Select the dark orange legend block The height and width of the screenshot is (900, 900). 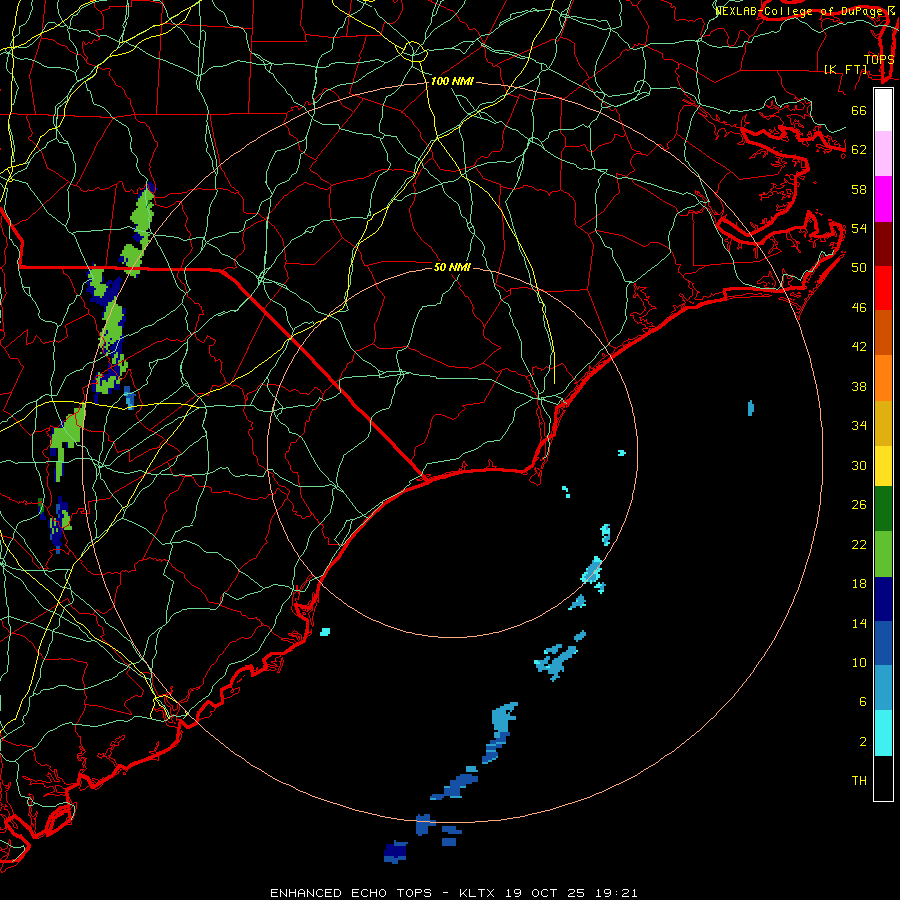pos(883,333)
